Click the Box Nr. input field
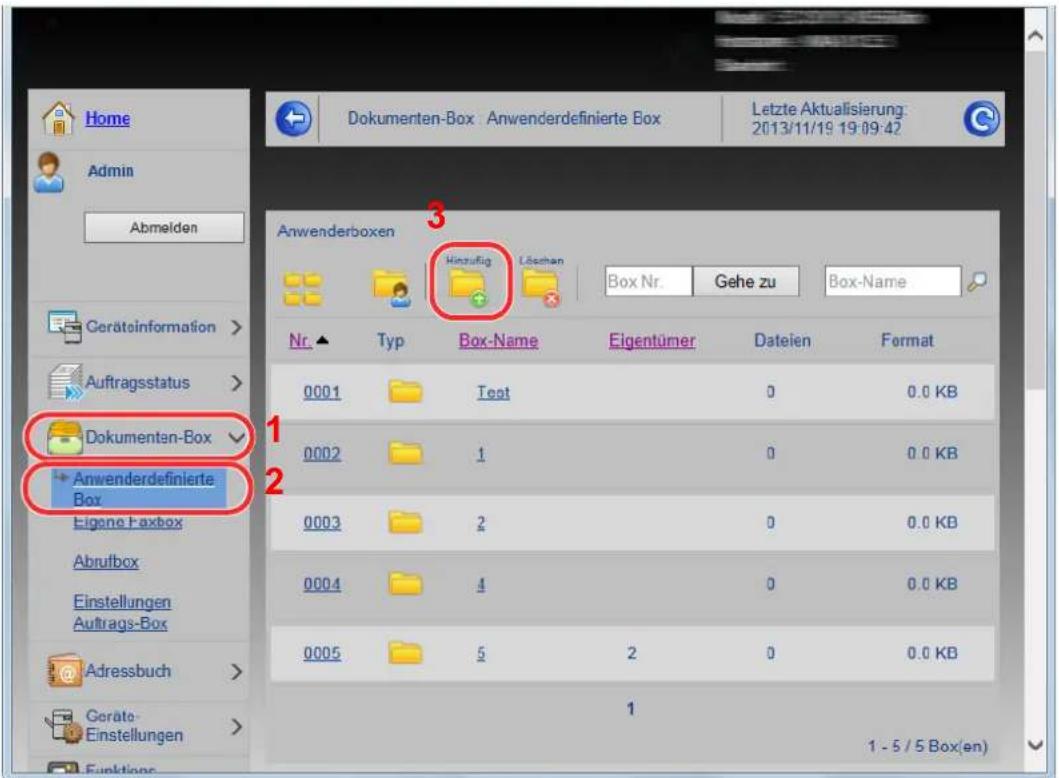1059x778 pixels. (648, 281)
